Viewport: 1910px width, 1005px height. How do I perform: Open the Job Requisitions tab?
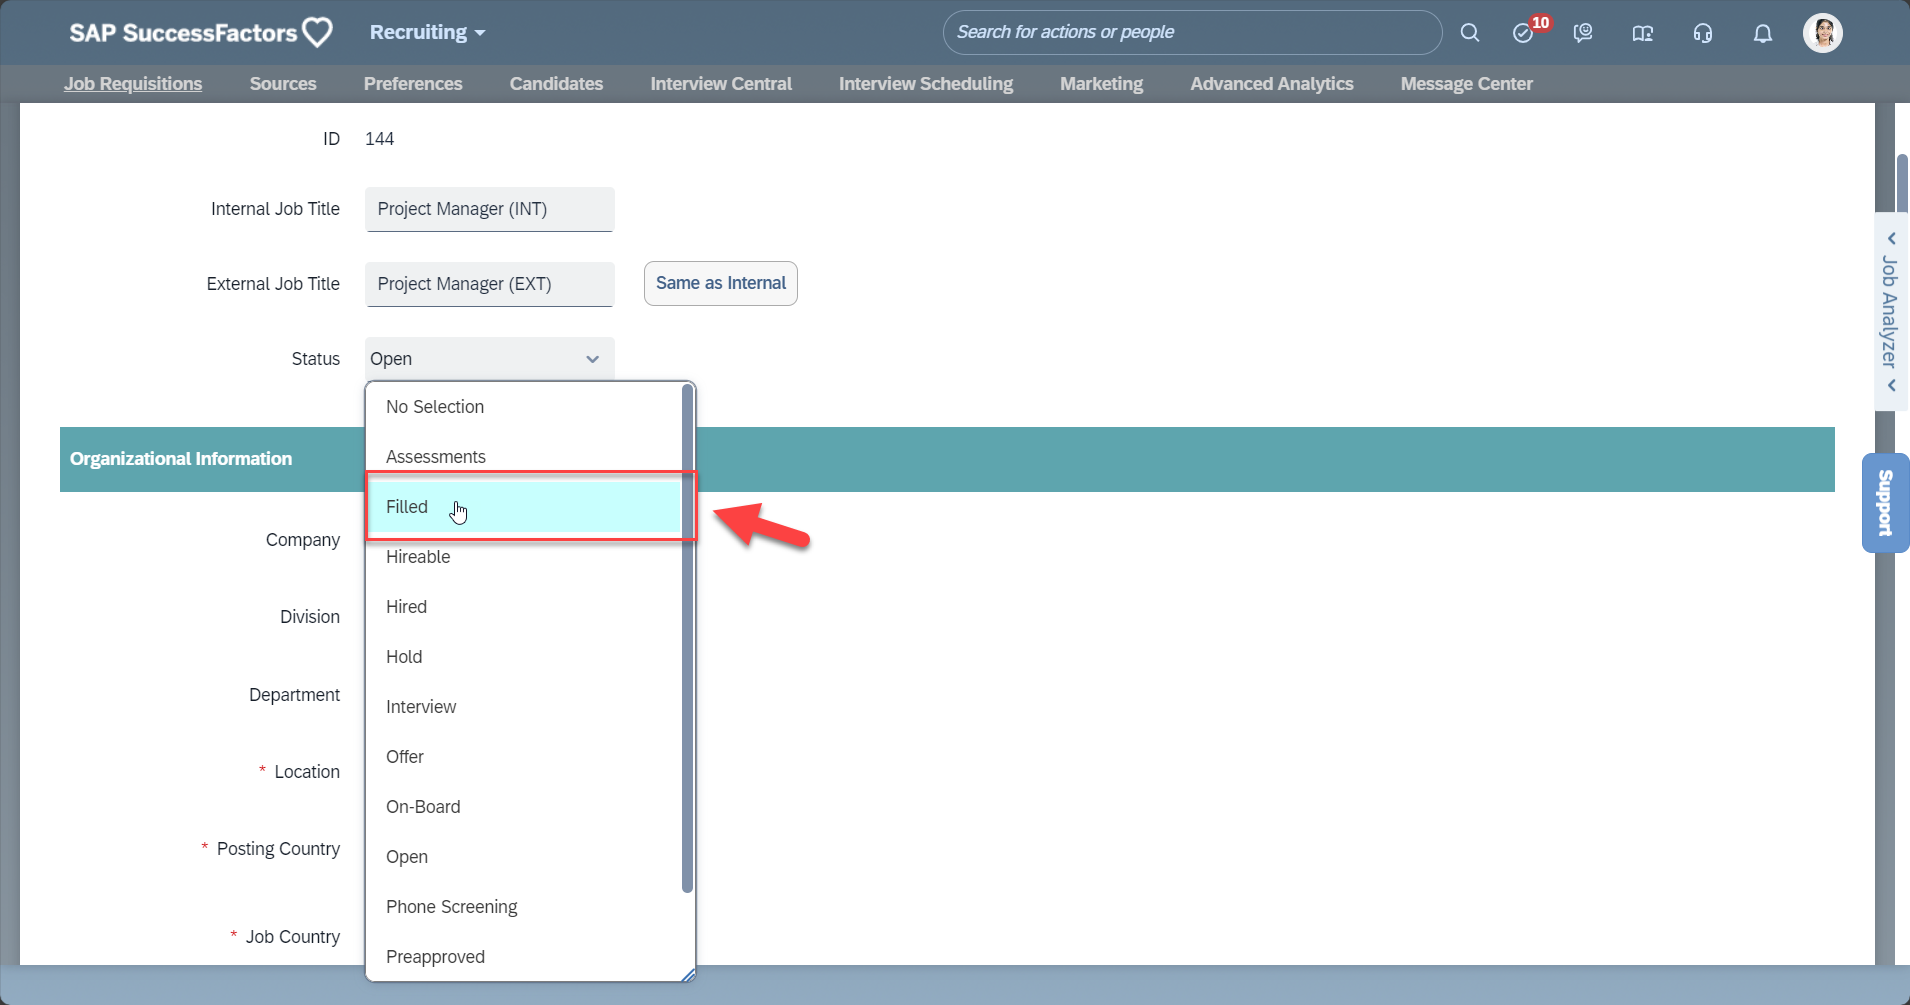133,84
